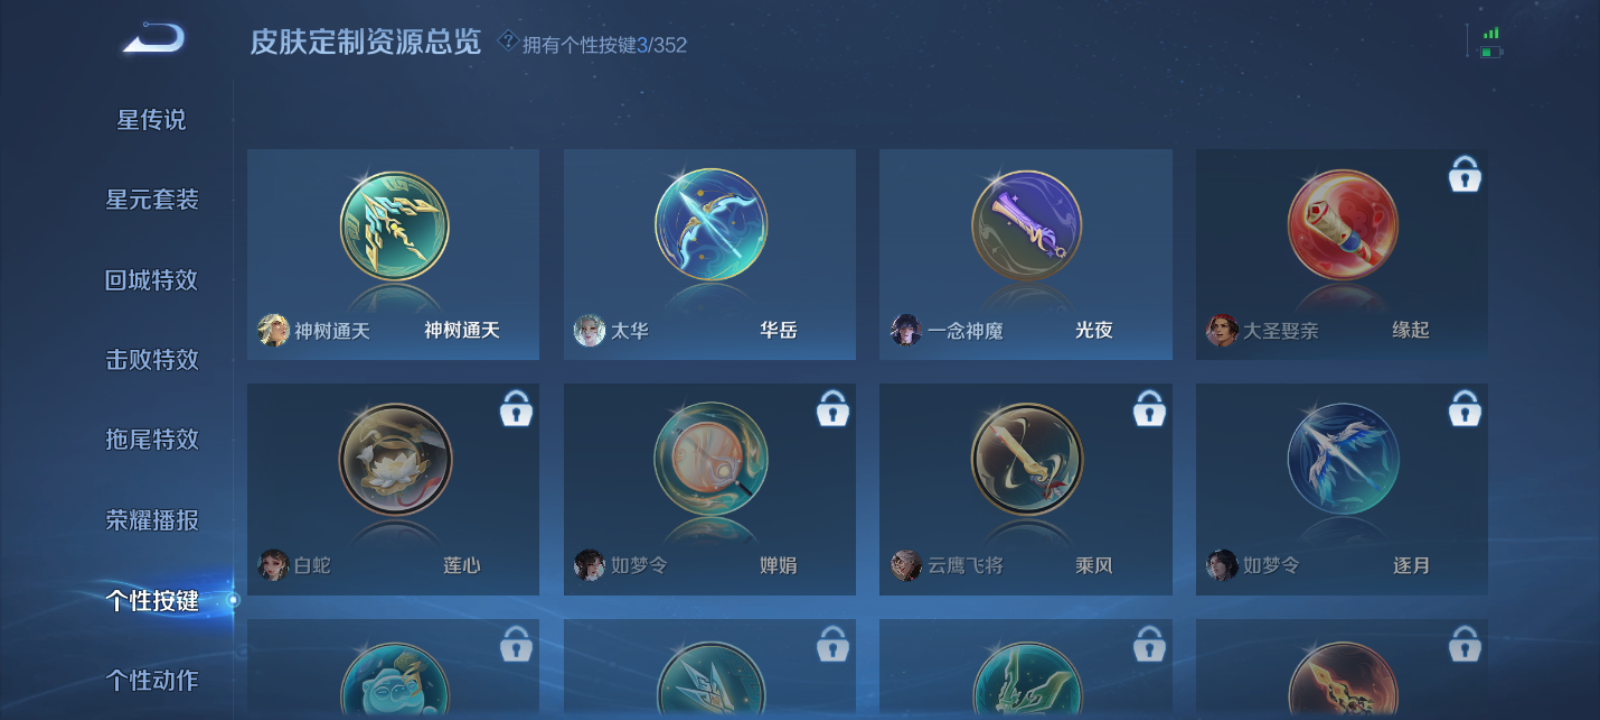This screenshot has width=1600, height=720.
Task: Open the help question mark next to title
Action: [x=508, y=41]
